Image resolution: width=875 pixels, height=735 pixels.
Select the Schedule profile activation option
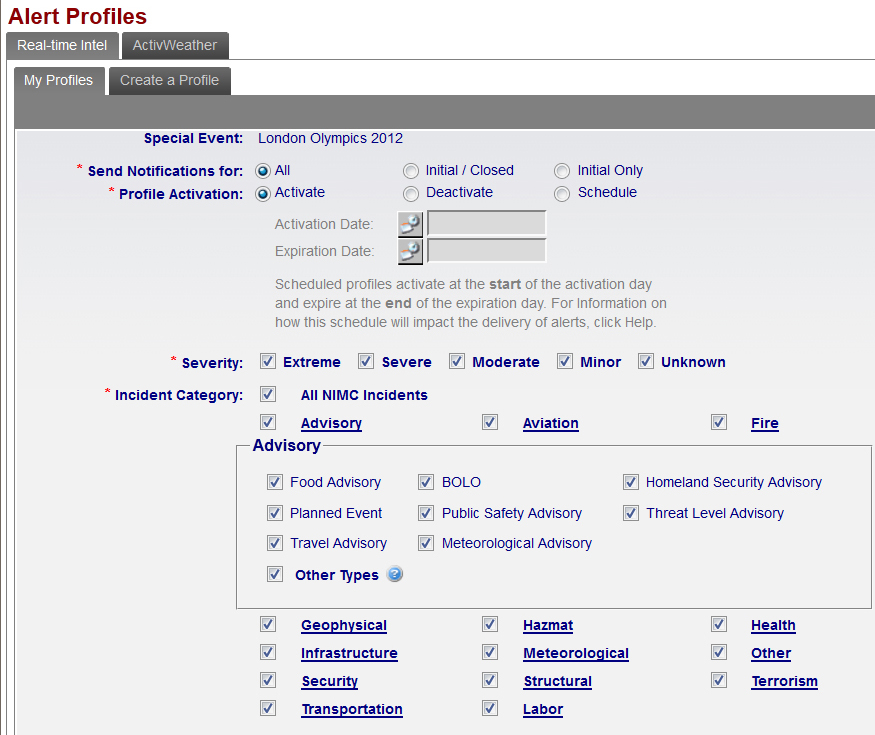coord(562,193)
